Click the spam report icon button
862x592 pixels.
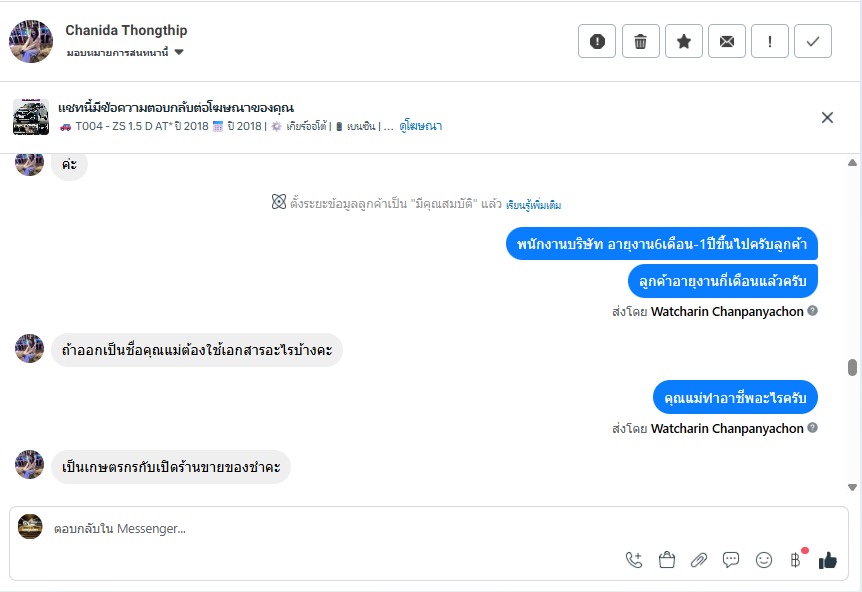coord(597,41)
